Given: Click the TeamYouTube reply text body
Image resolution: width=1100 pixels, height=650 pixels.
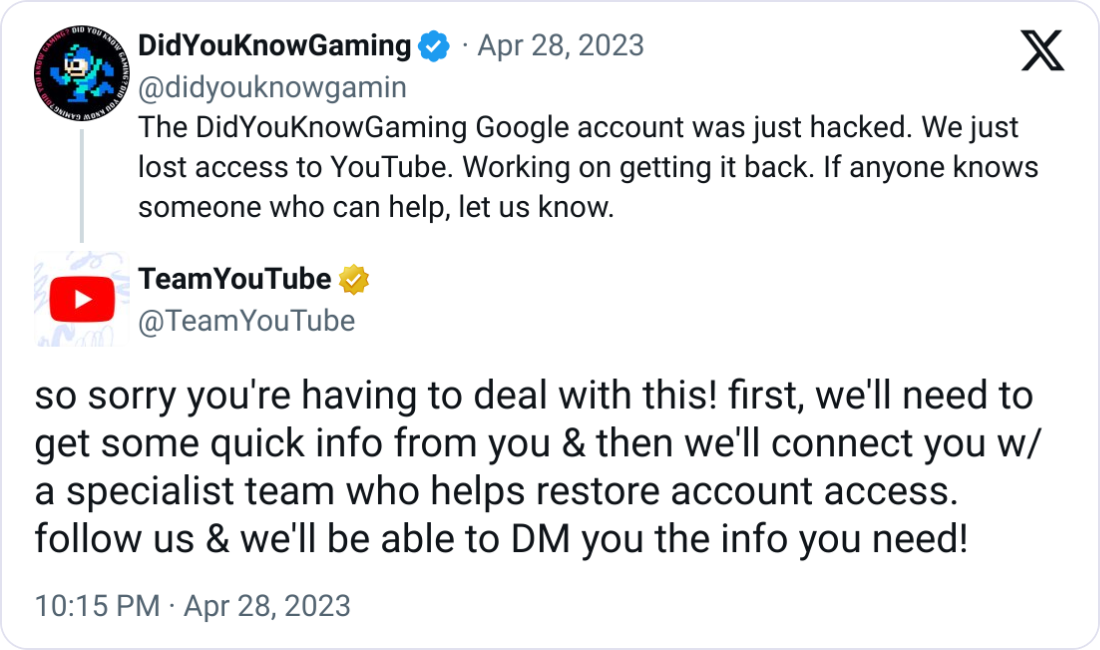Looking at the screenshot, I should [538, 467].
